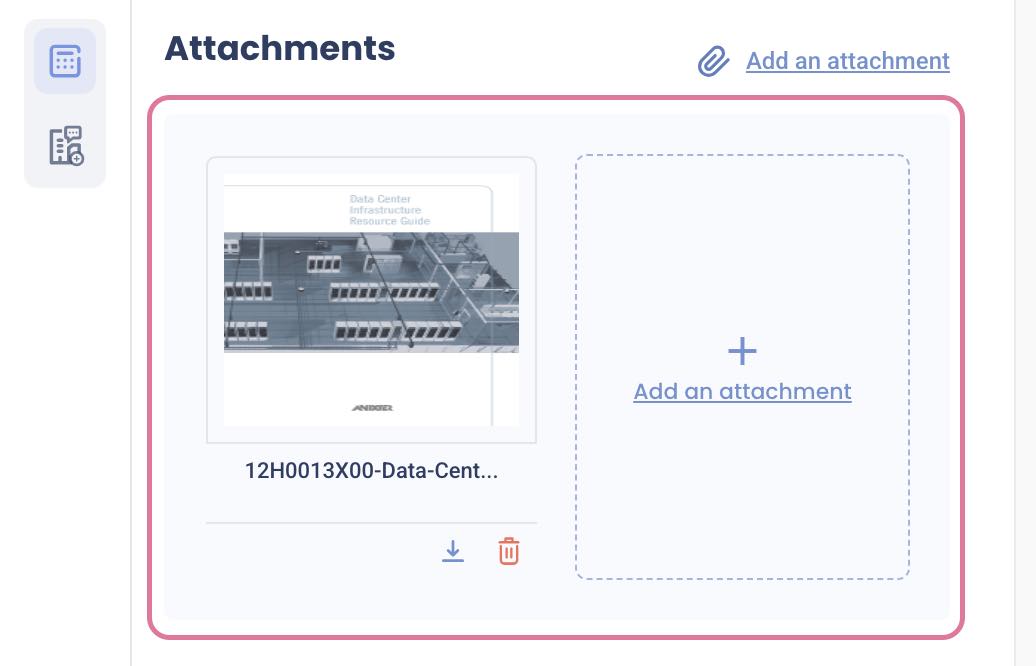Click the paperclip icon next to Add an attachment
1036x666 pixels.
pyautogui.click(x=713, y=61)
